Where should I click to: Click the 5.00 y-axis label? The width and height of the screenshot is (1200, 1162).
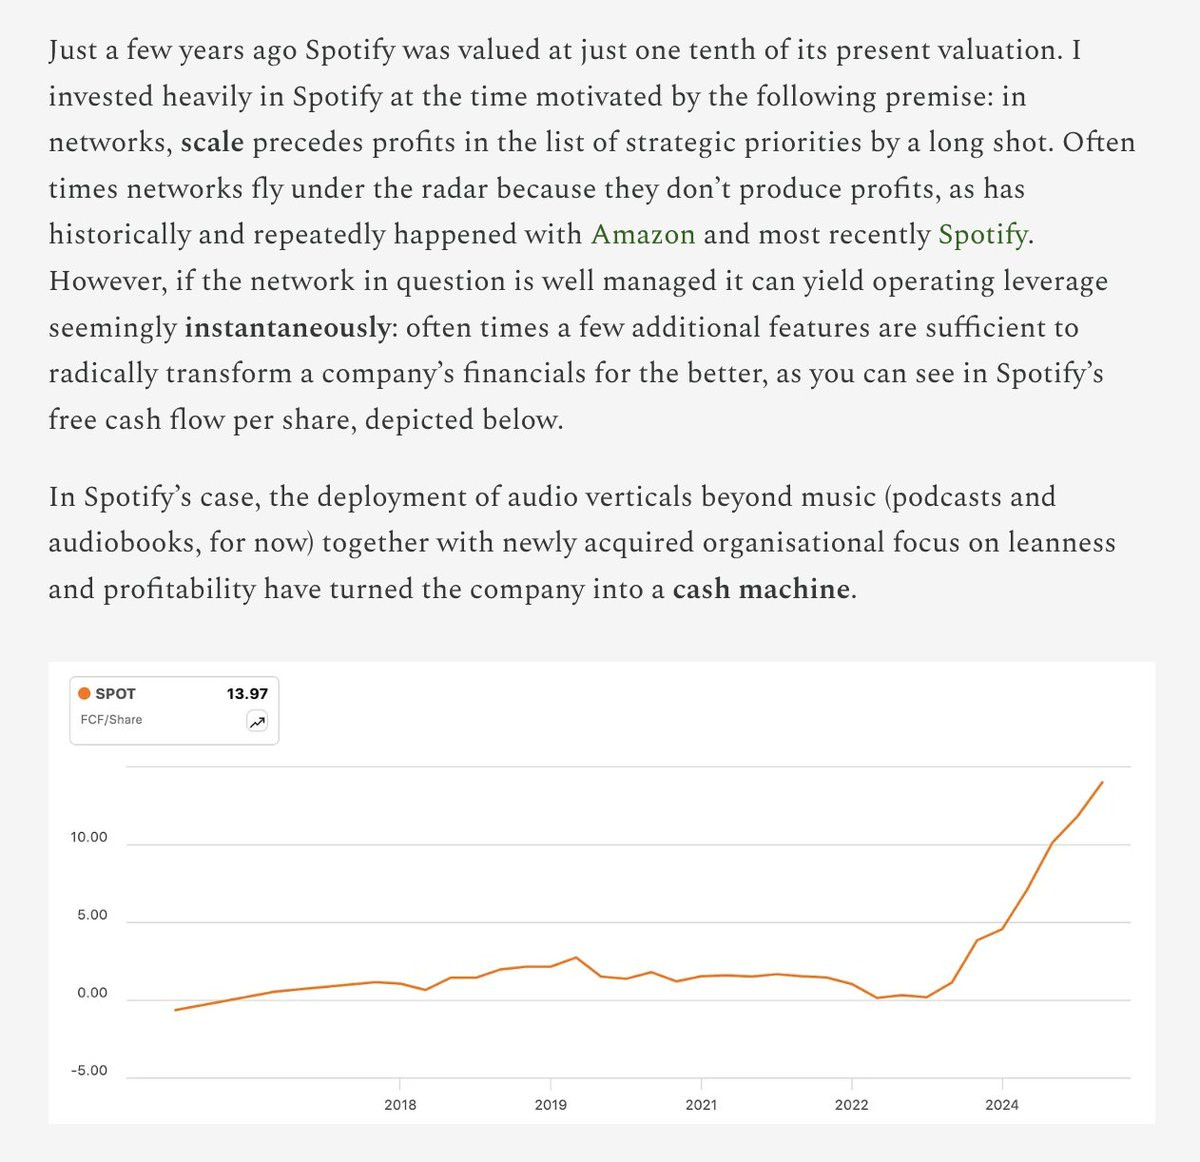(x=92, y=915)
